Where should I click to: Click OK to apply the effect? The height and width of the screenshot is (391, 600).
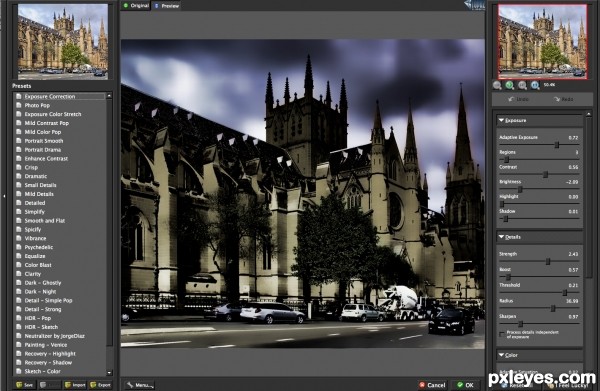(x=466, y=385)
